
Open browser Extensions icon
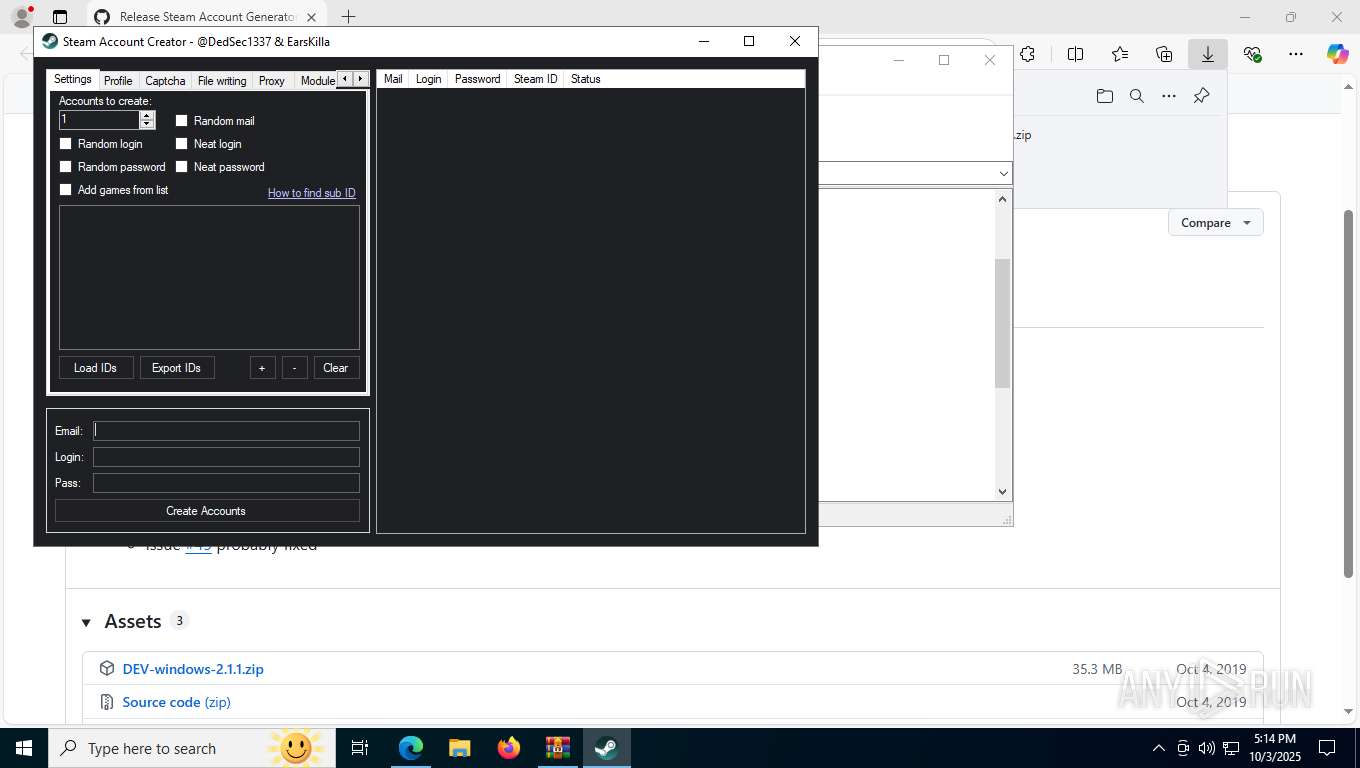pos(1028,54)
